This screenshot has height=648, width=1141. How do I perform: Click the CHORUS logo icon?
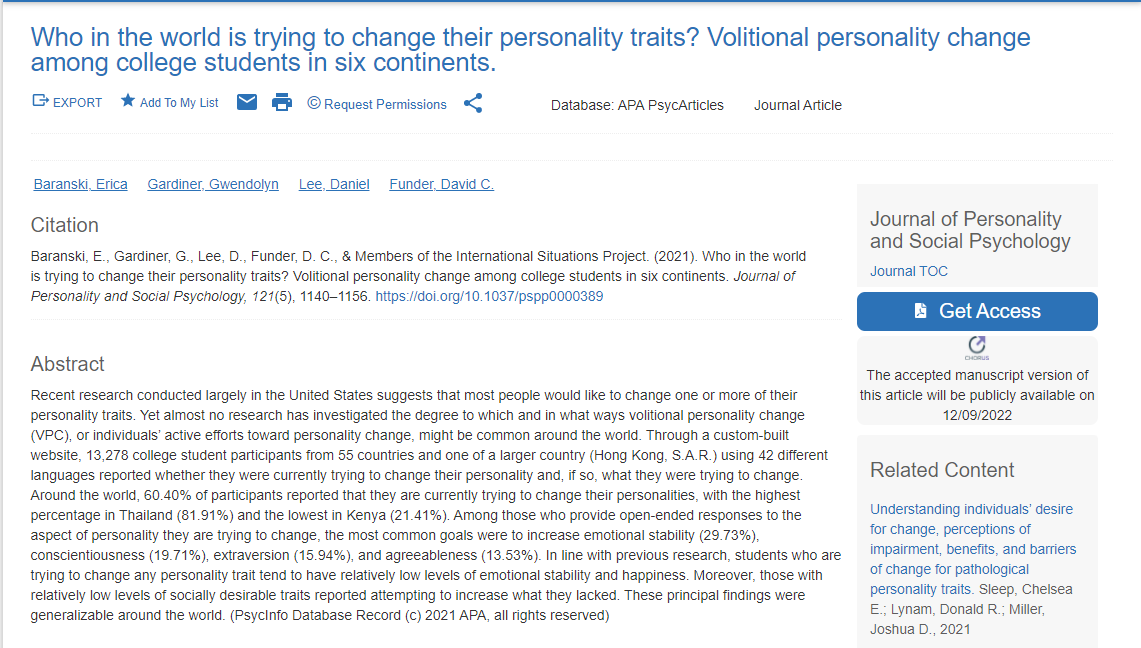977,347
